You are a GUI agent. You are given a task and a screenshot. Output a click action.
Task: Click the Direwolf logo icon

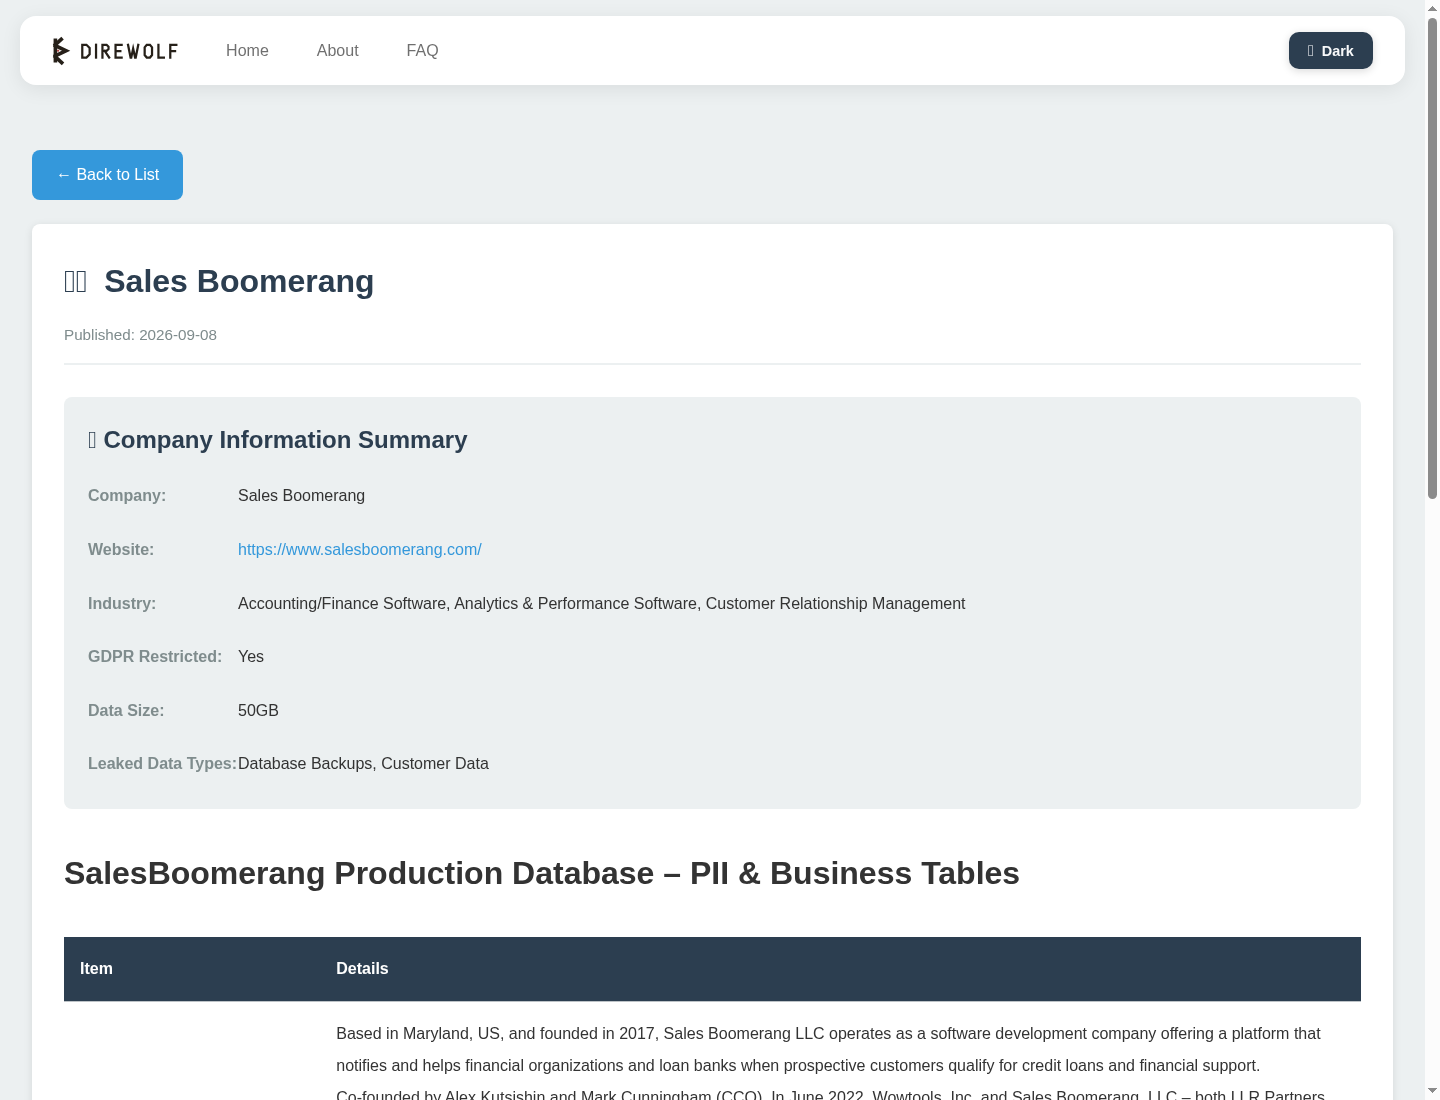coord(61,50)
